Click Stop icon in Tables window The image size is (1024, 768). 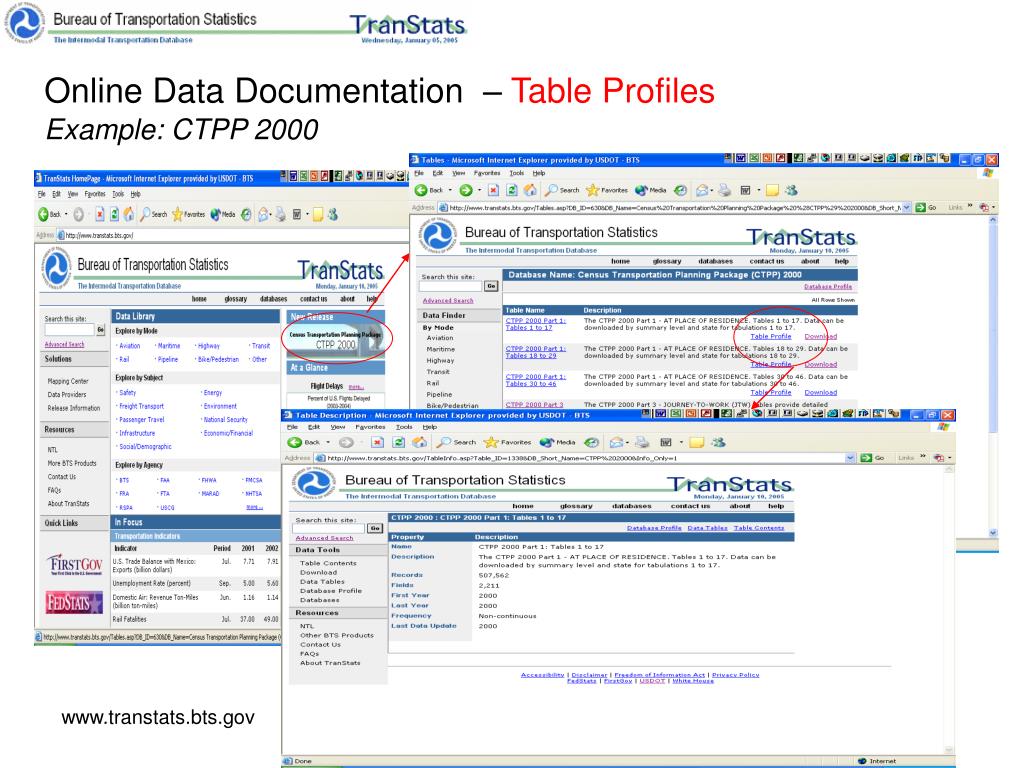494,190
